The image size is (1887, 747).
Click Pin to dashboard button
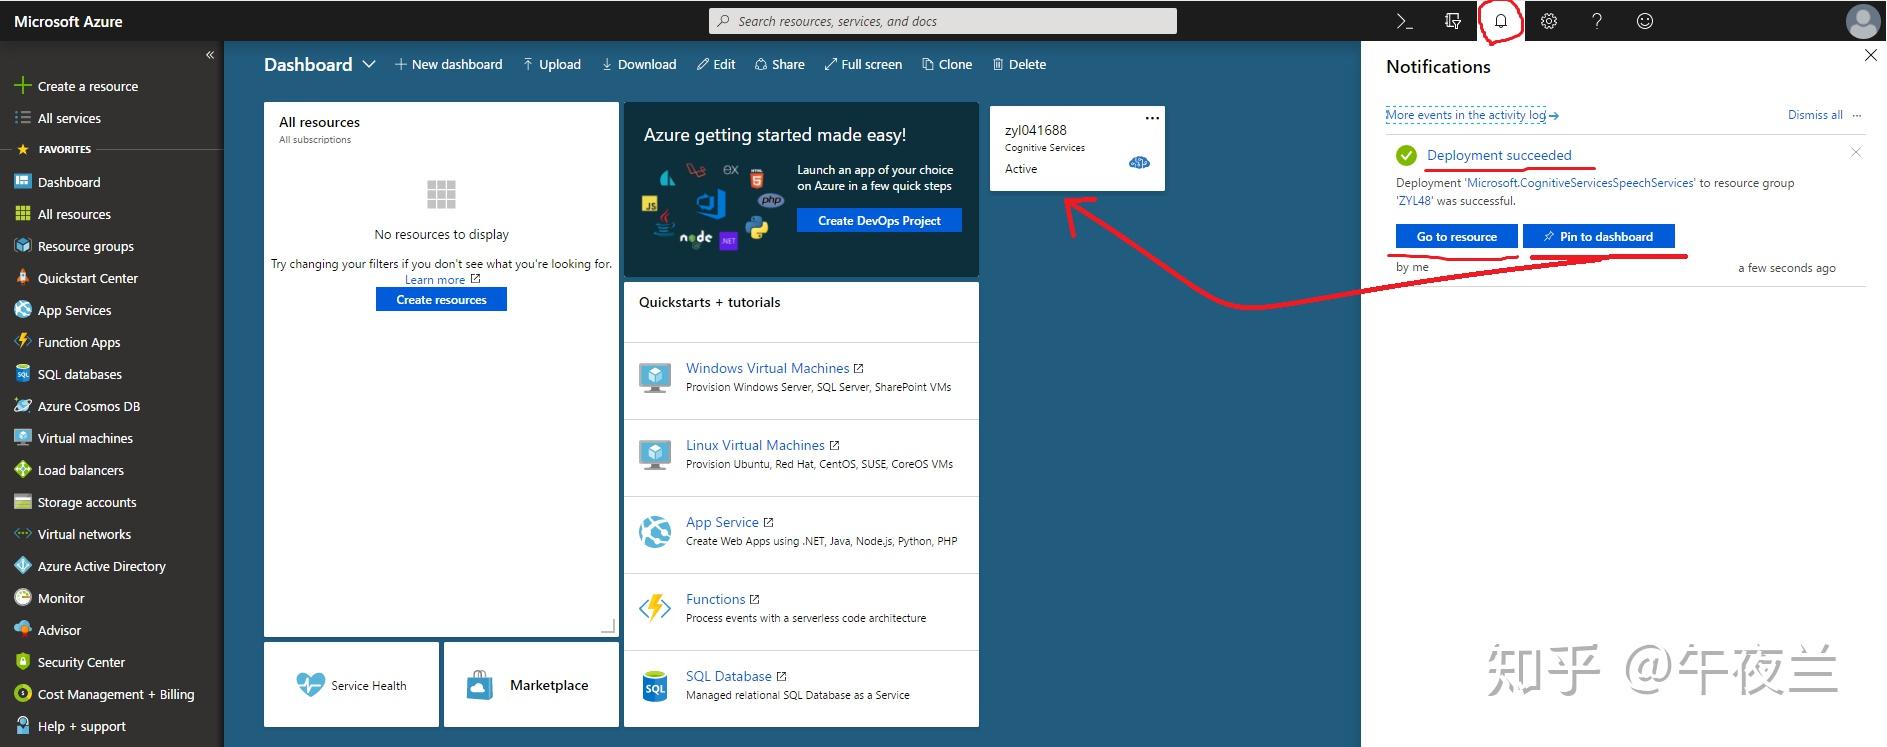(x=1598, y=236)
